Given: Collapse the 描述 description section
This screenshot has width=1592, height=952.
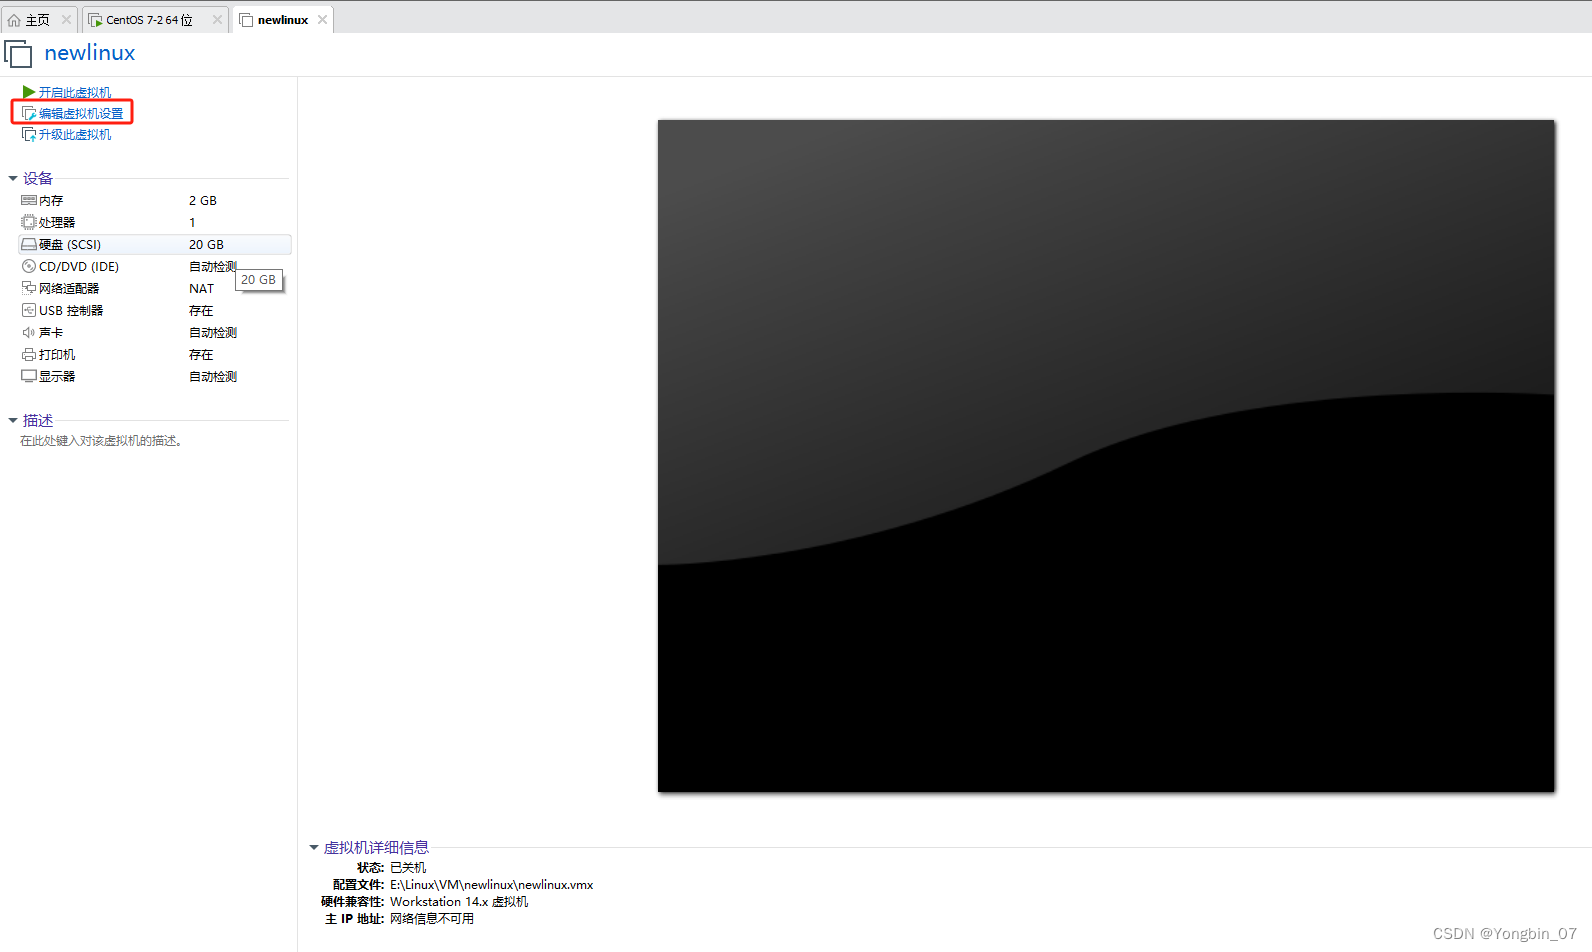Looking at the screenshot, I should click(x=13, y=421).
